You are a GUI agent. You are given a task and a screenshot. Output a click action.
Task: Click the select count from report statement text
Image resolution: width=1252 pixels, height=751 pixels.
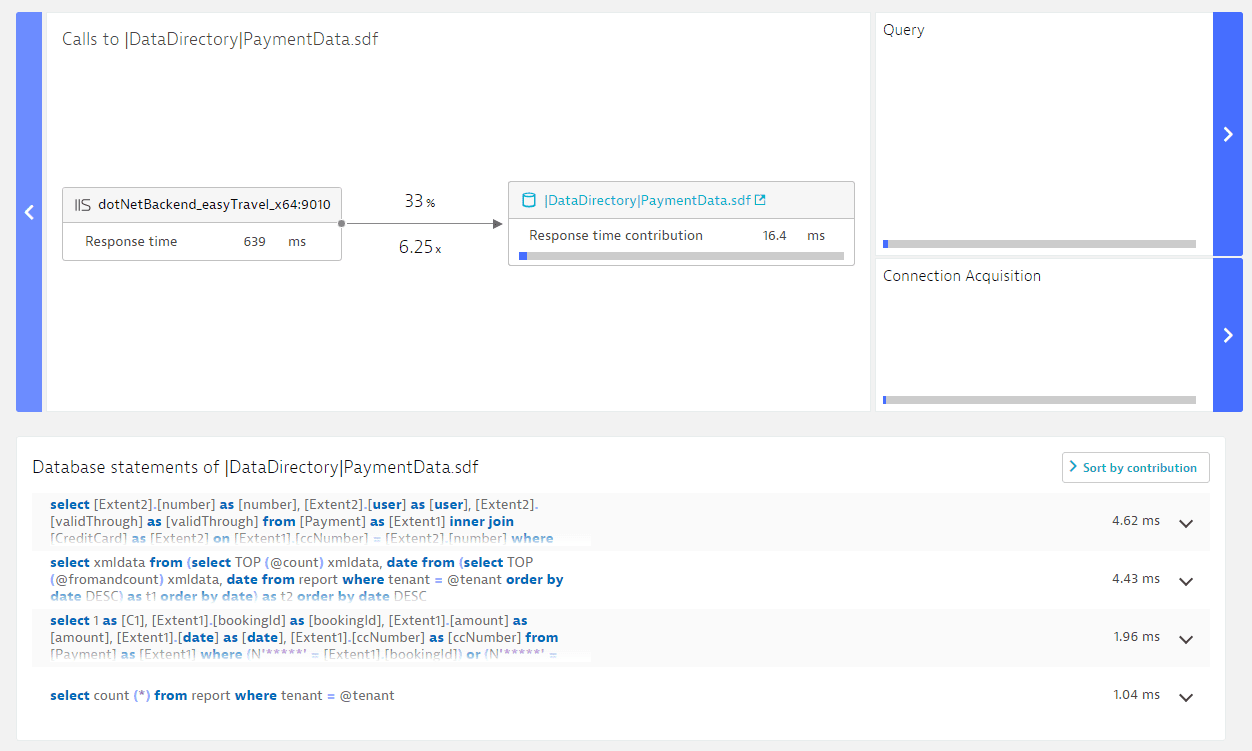pos(222,695)
